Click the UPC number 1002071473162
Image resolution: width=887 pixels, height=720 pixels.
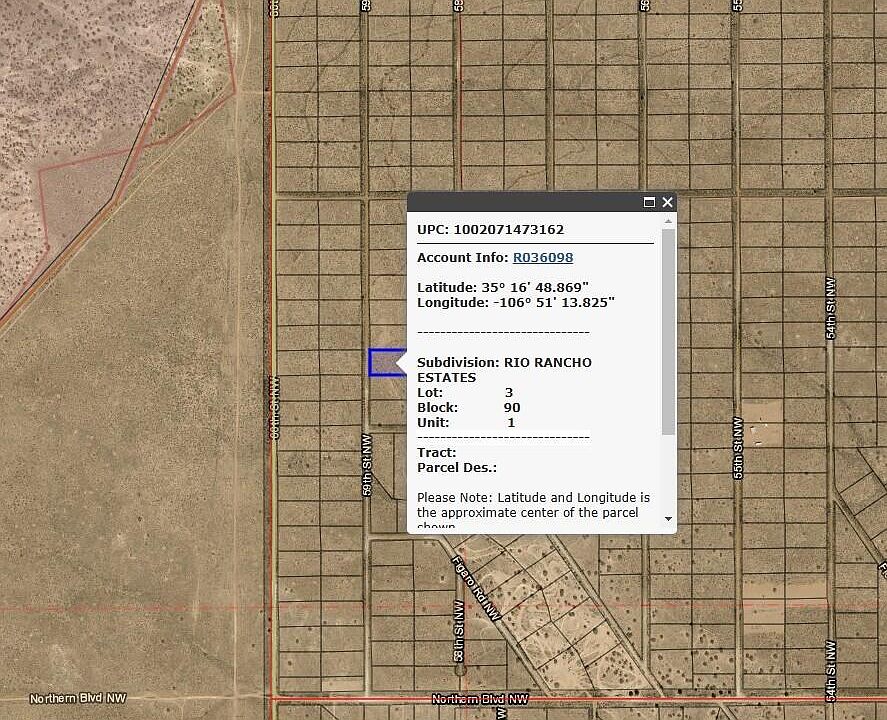(x=508, y=230)
